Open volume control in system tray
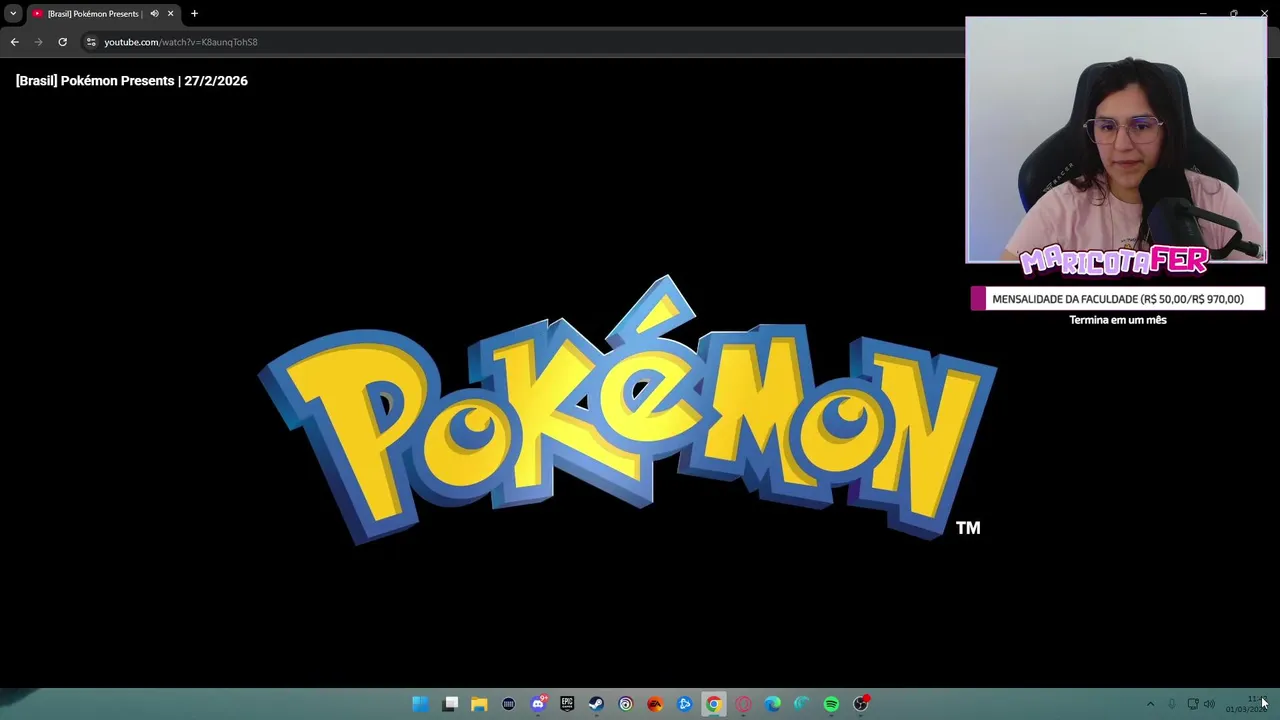 click(x=1209, y=704)
